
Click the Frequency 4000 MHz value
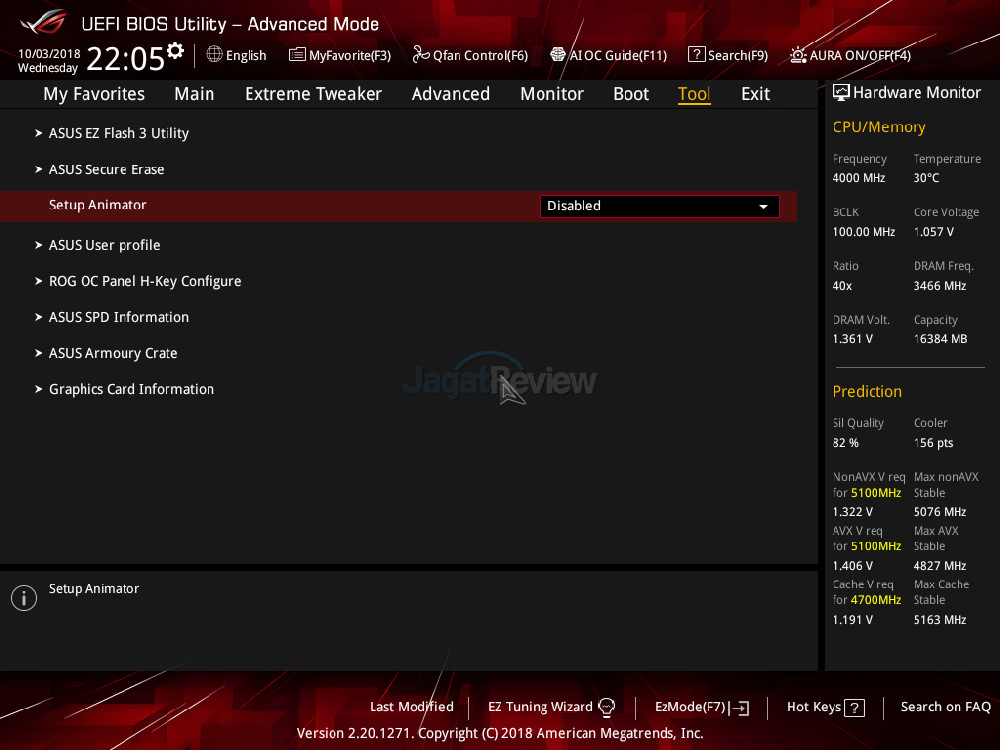pos(858,178)
